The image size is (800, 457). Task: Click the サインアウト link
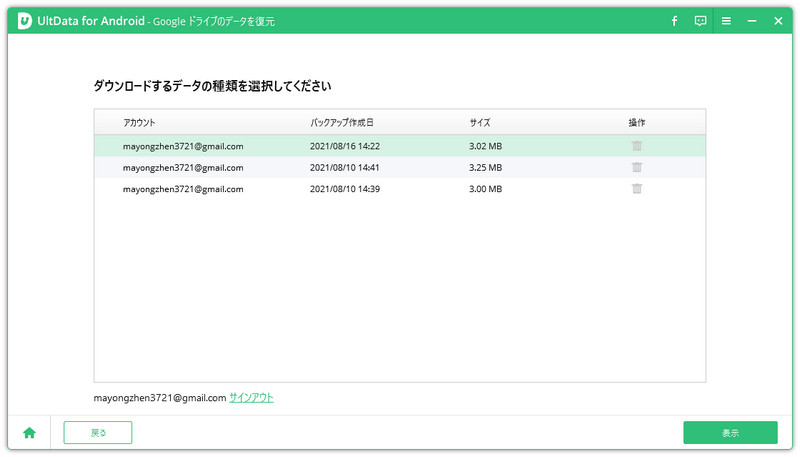(251, 398)
